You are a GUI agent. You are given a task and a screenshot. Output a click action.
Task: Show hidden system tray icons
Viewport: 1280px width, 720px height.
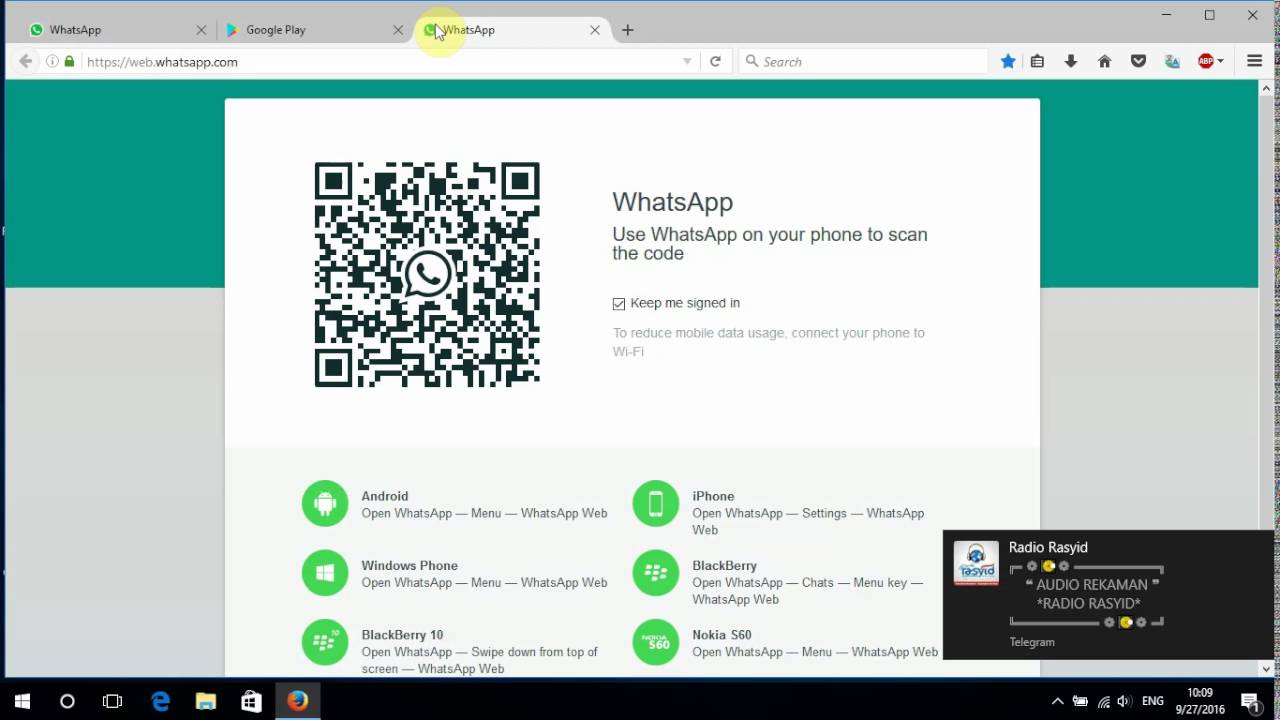coord(1057,702)
